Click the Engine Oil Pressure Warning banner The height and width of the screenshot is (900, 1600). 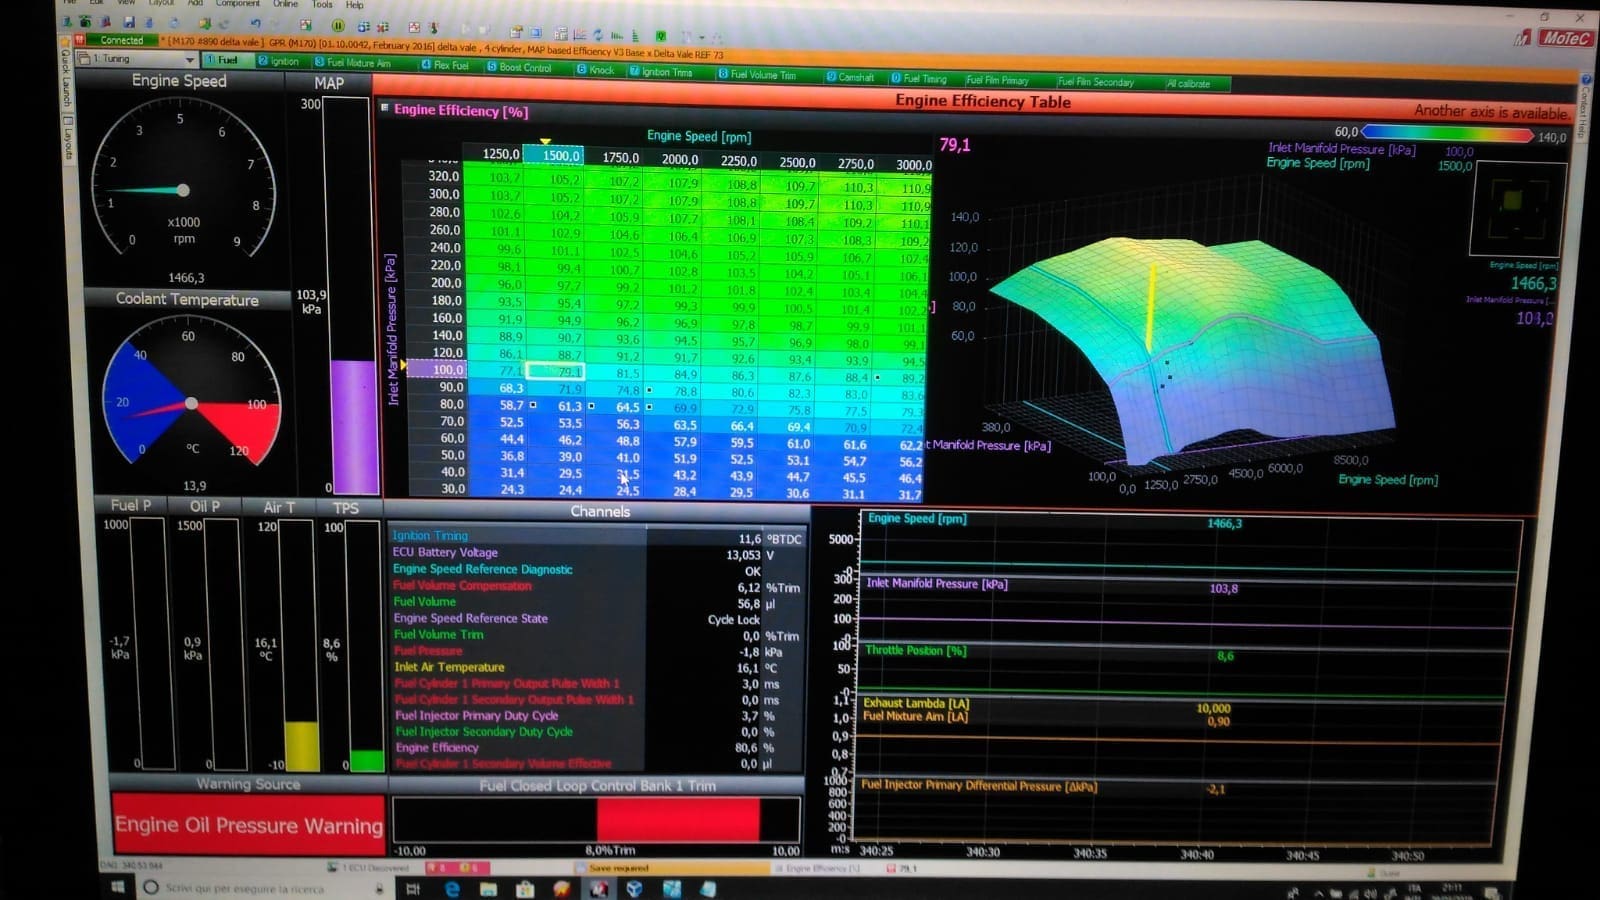[x=248, y=825]
